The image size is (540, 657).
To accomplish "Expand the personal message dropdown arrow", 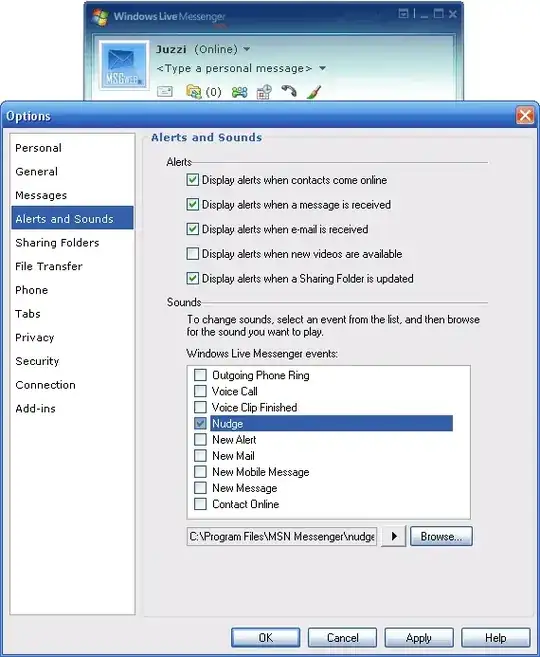I will [x=322, y=68].
